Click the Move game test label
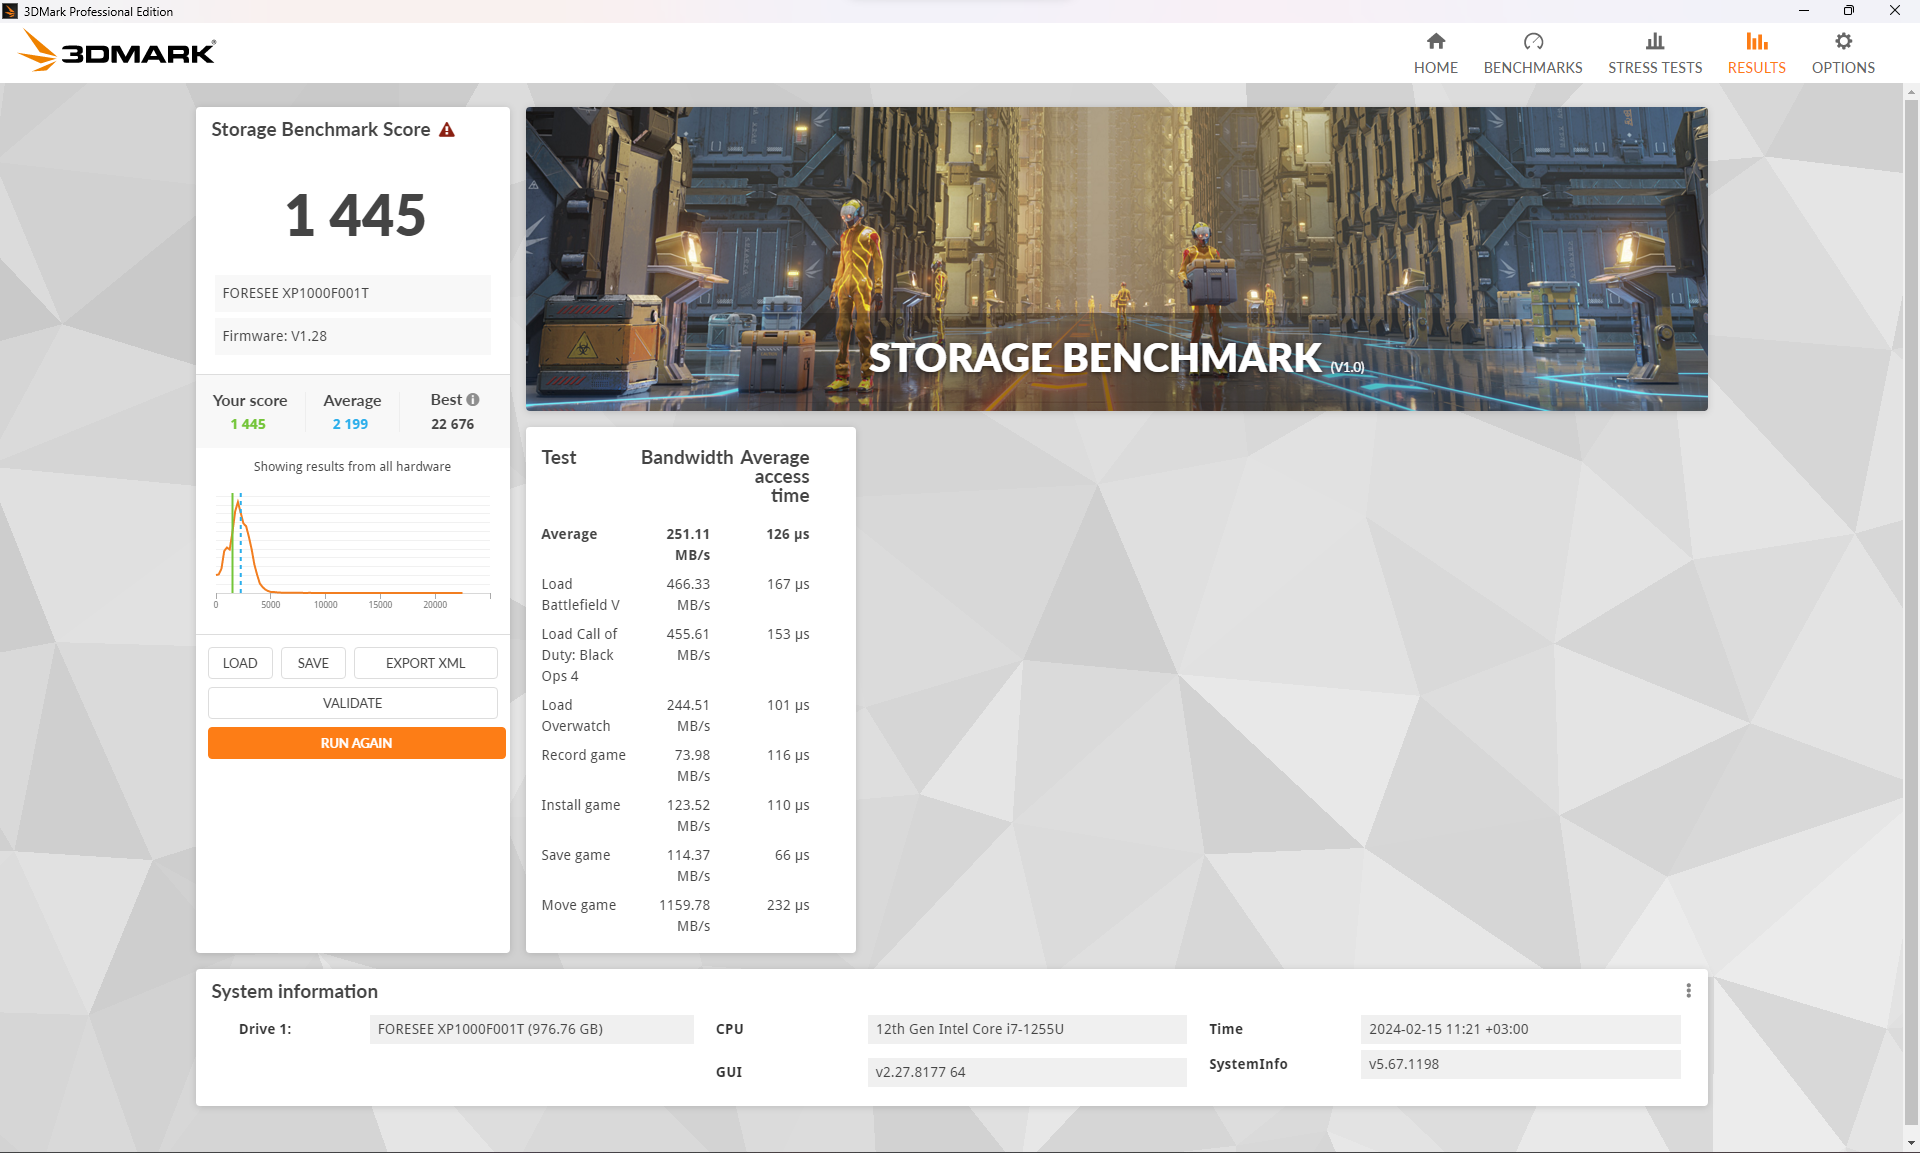Screen dimensions: 1920x1153 tap(578, 905)
